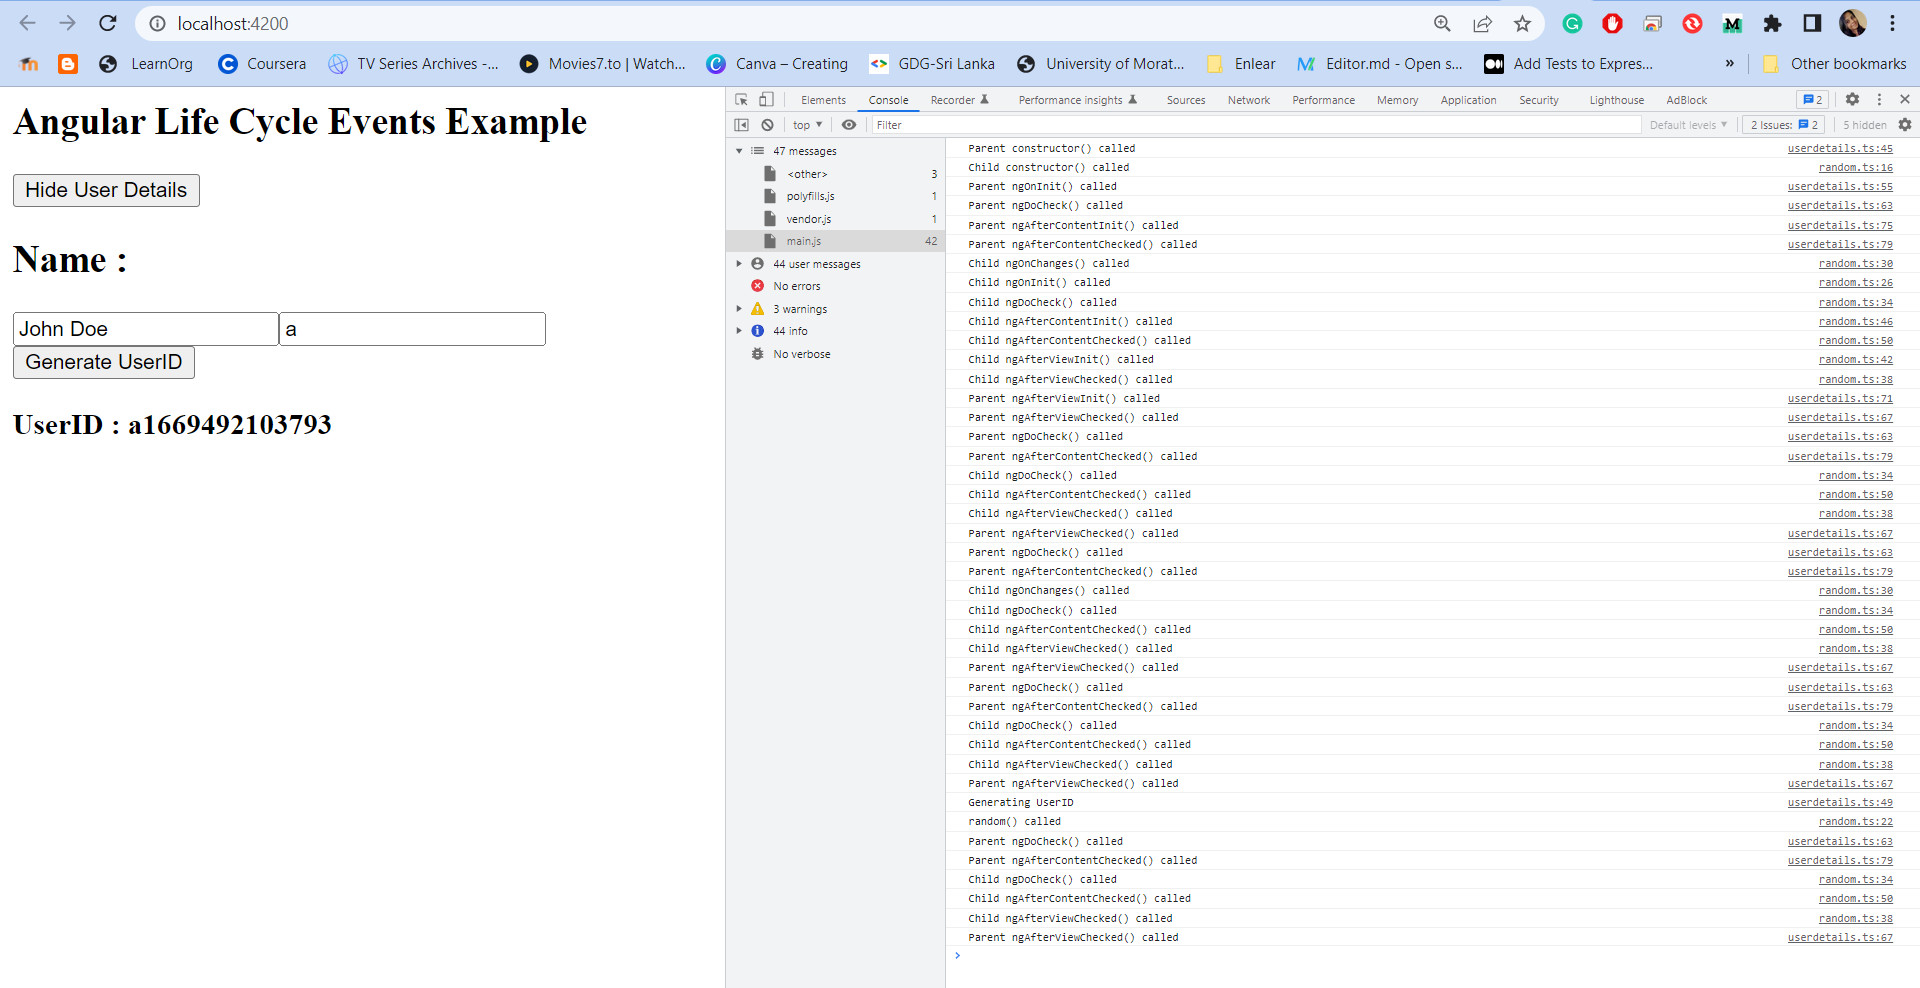Click the cast media extension icon
Screen dimensions: 1920x988
[1652, 23]
